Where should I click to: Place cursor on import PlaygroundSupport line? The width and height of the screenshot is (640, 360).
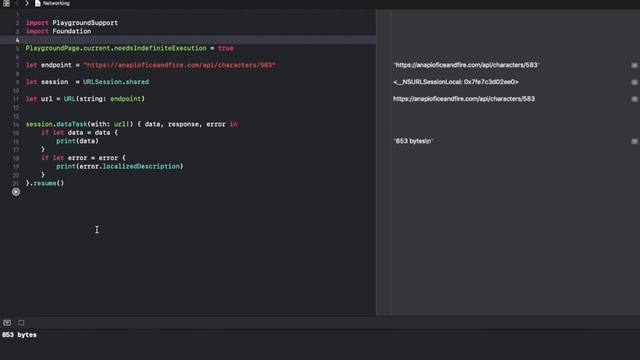point(72,23)
